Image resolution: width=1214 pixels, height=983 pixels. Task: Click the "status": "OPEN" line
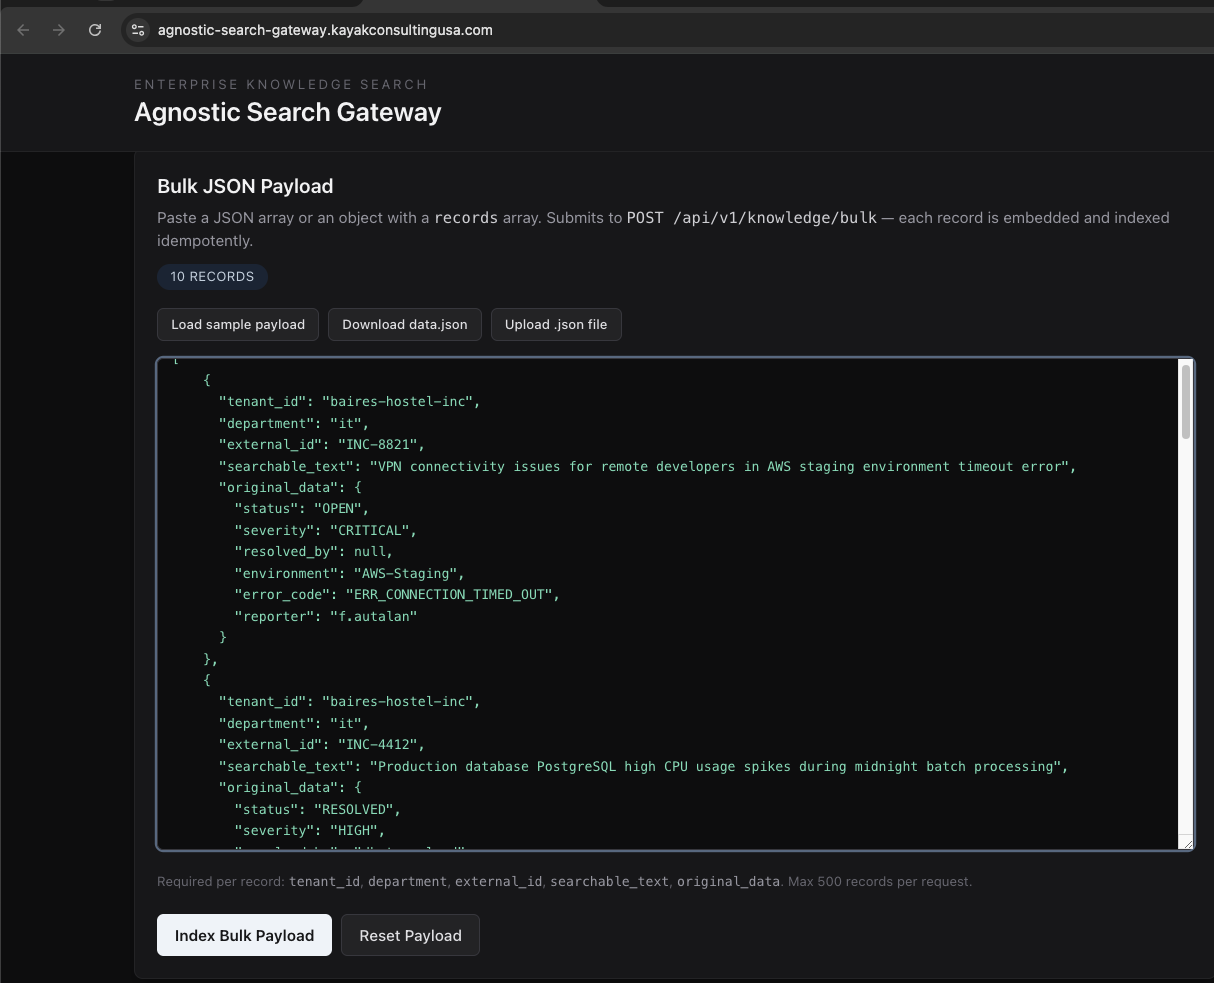(x=302, y=508)
